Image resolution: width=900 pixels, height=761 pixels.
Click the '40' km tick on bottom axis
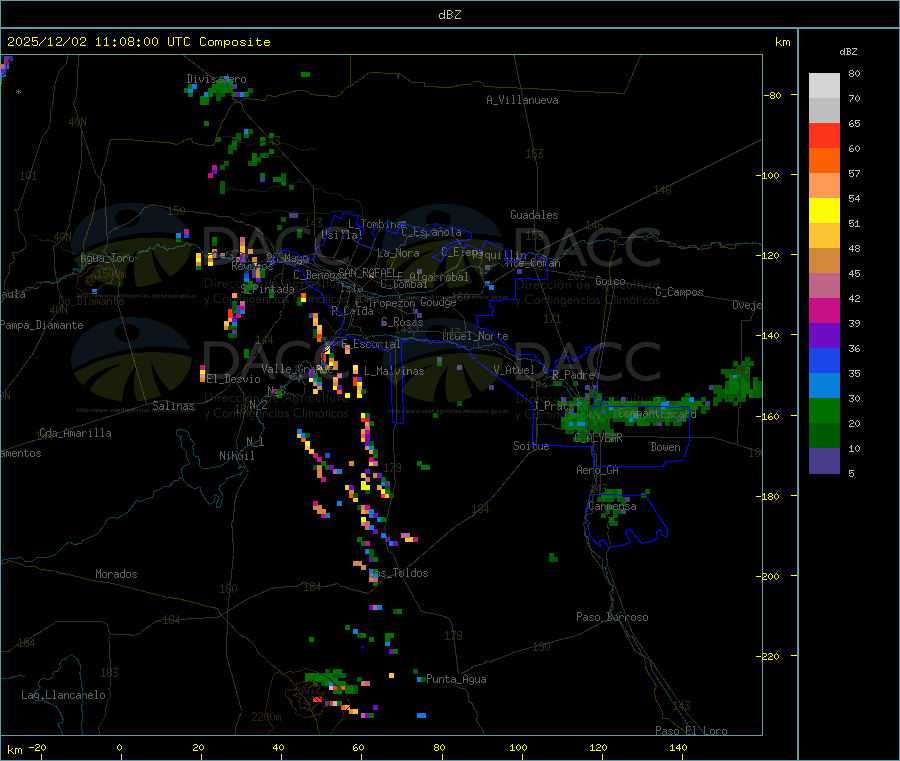click(278, 747)
